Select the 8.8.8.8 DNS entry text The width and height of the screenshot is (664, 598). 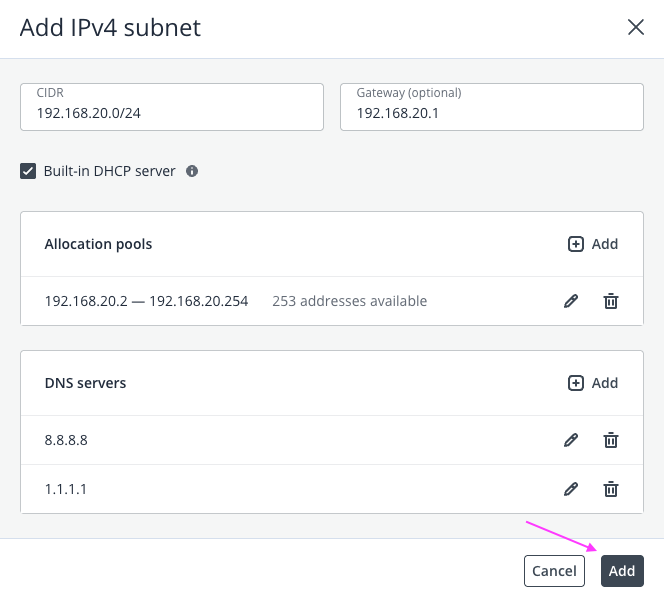point(66,440)
